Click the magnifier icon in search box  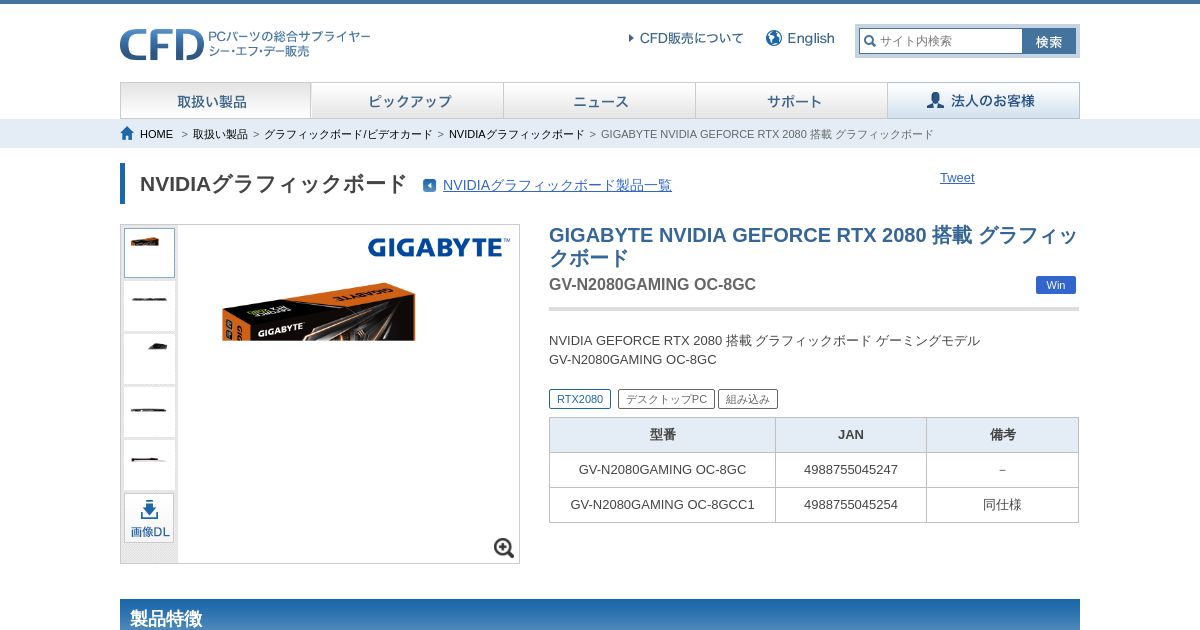coord(870,41)
